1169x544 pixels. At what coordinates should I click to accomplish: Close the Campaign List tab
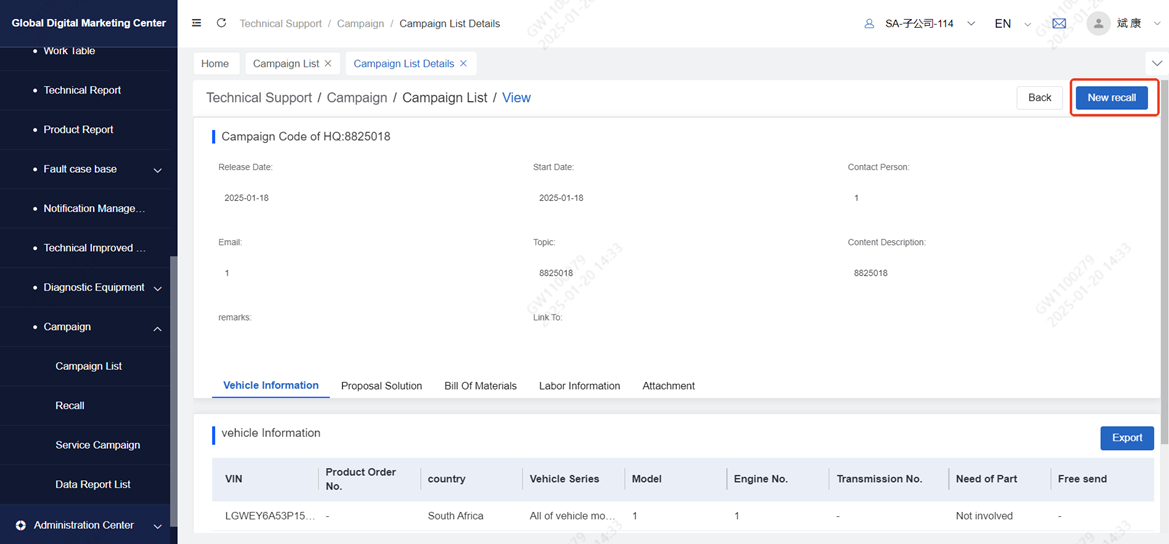pos(328,64)
